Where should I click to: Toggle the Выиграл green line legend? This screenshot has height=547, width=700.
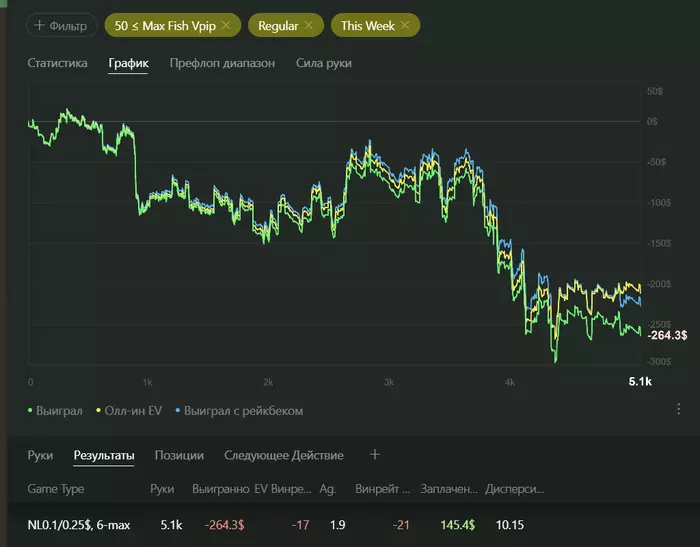[x=55, y=411]
